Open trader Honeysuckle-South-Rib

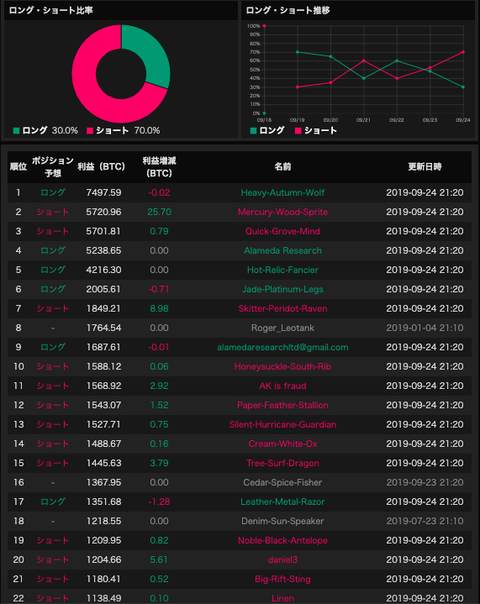pos(282,366)
